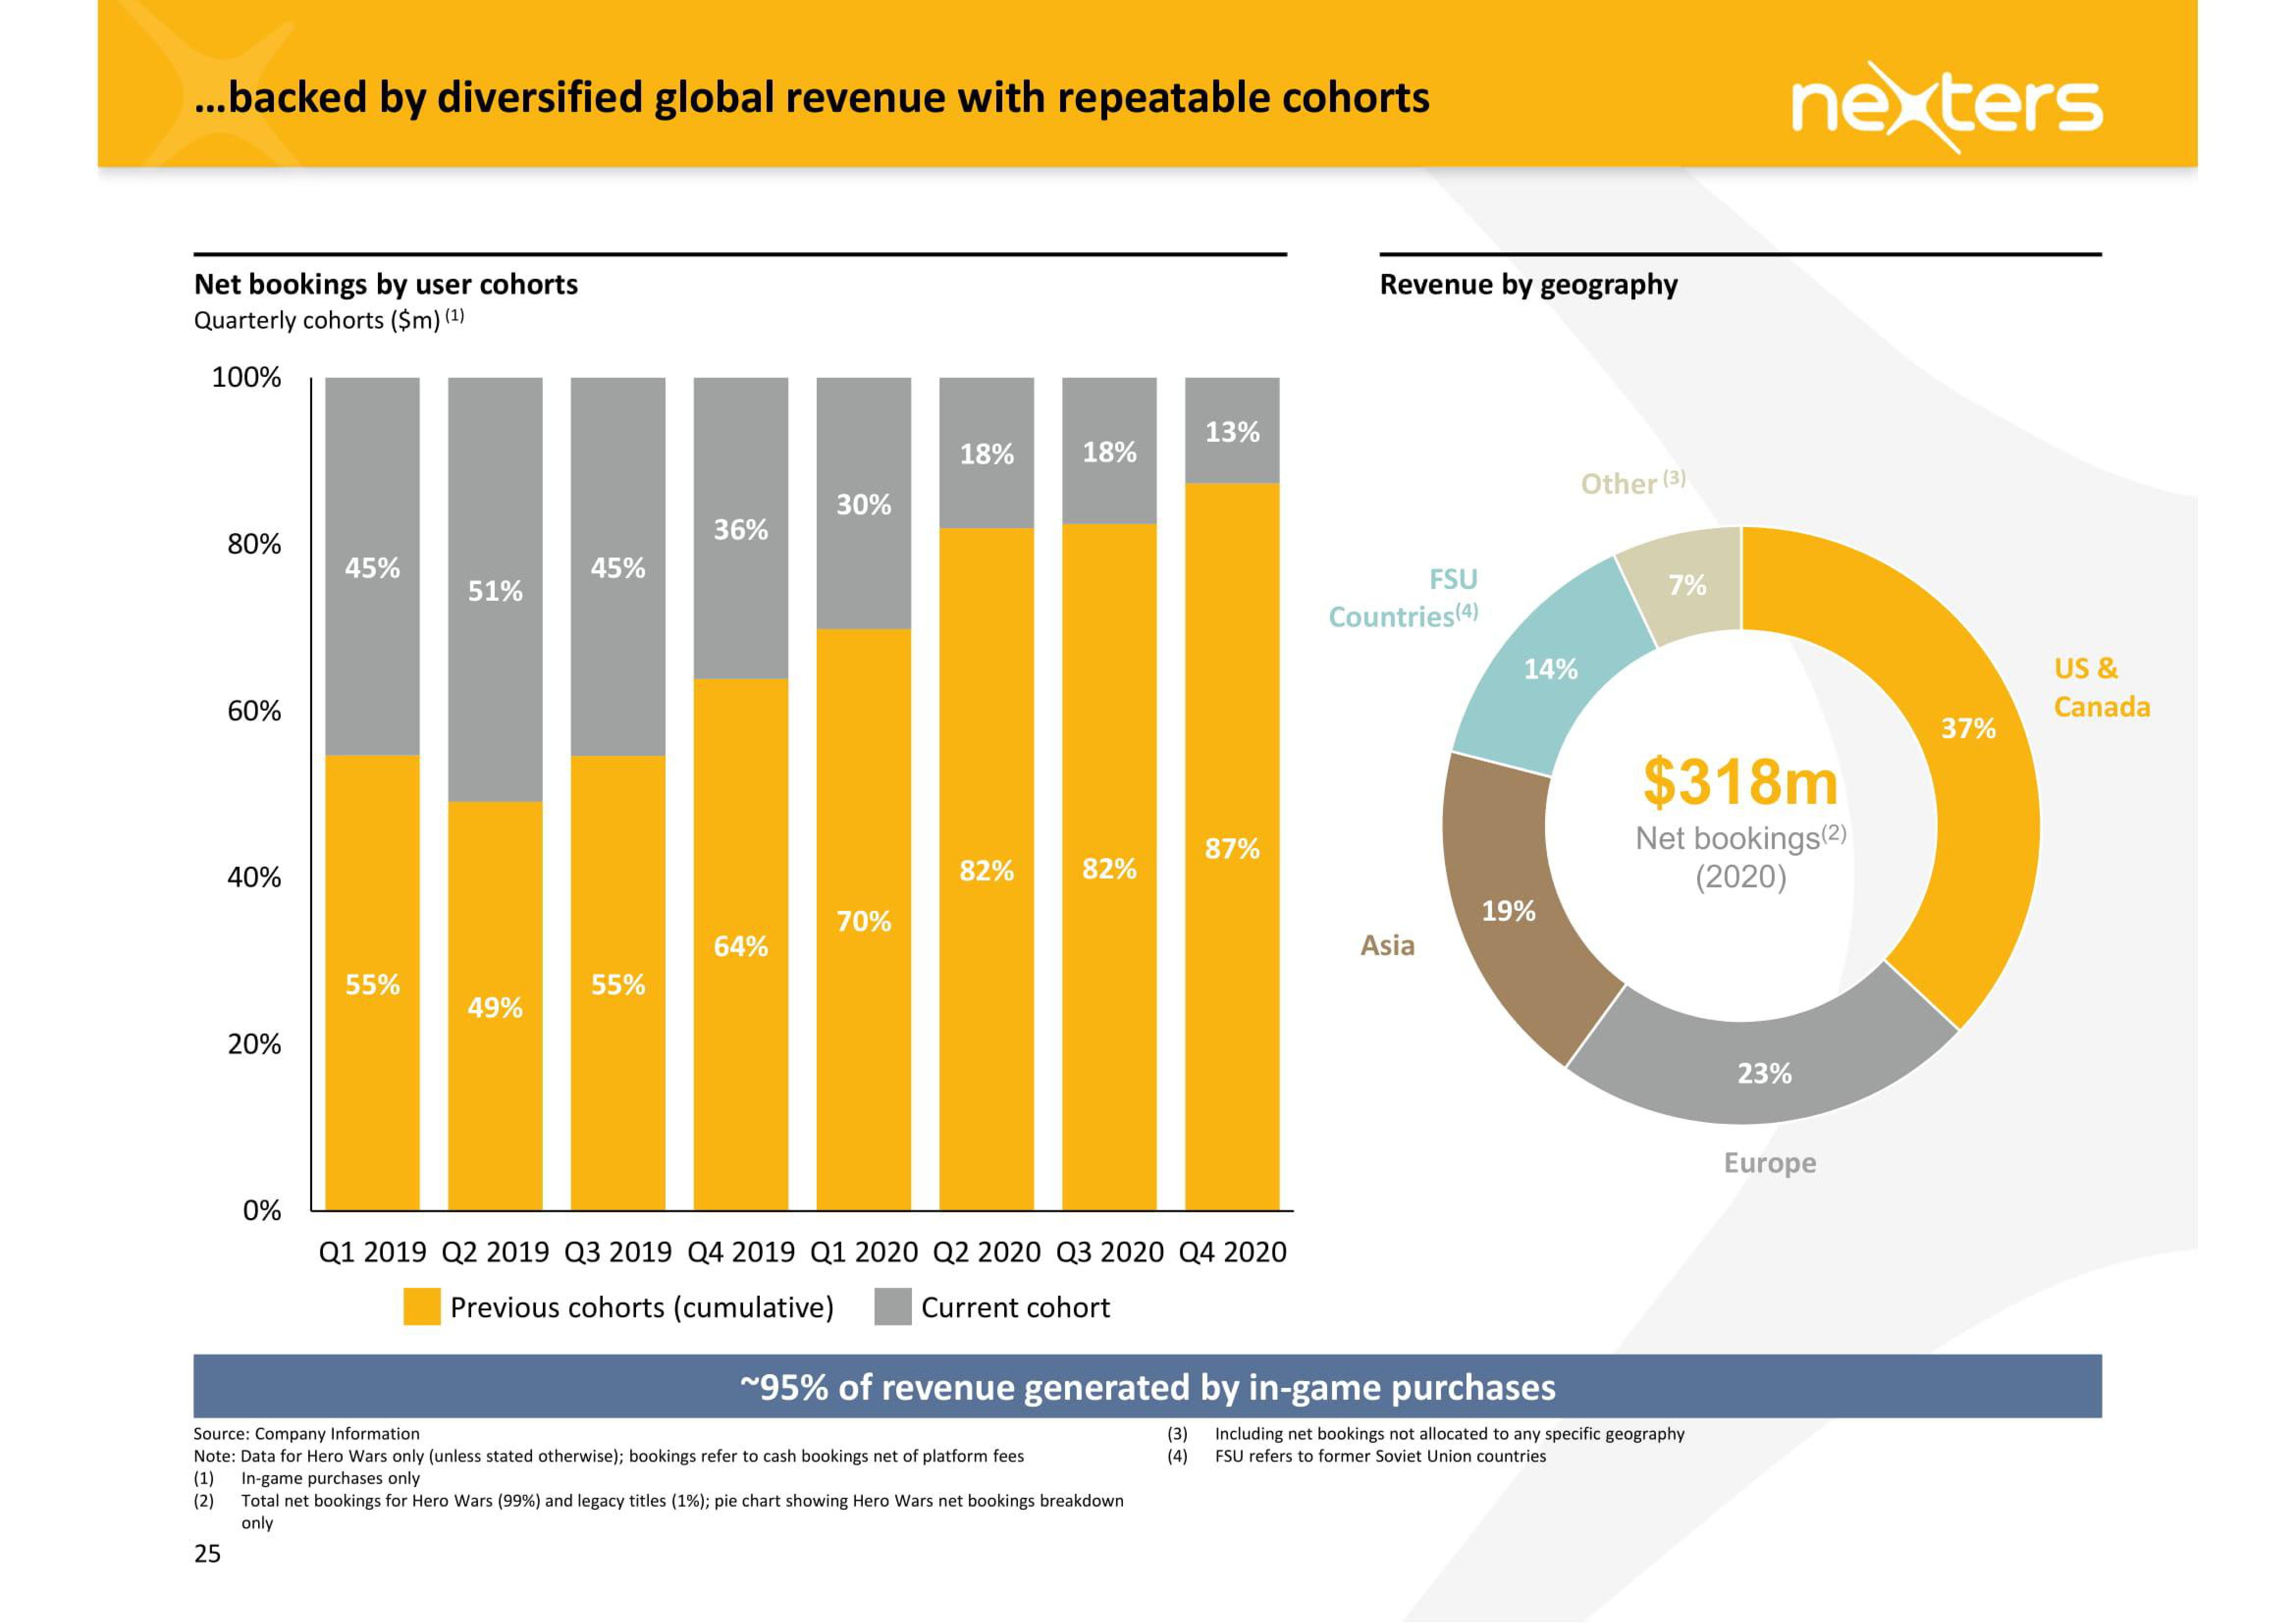This screenshot has width=2296, height=1623.
Task: Click the 70% yellow bar for Q1 2020
Action: pyautogui.click(x=864, y=920)
